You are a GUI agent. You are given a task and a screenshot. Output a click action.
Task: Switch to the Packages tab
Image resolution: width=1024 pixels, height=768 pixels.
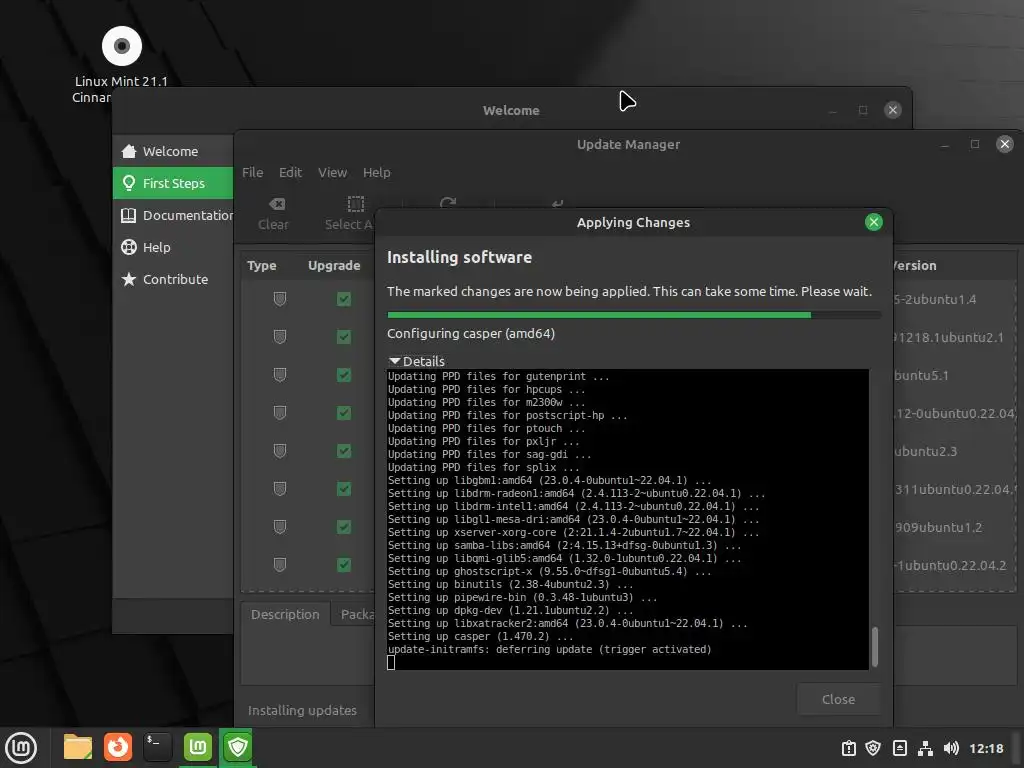point(353,615)
